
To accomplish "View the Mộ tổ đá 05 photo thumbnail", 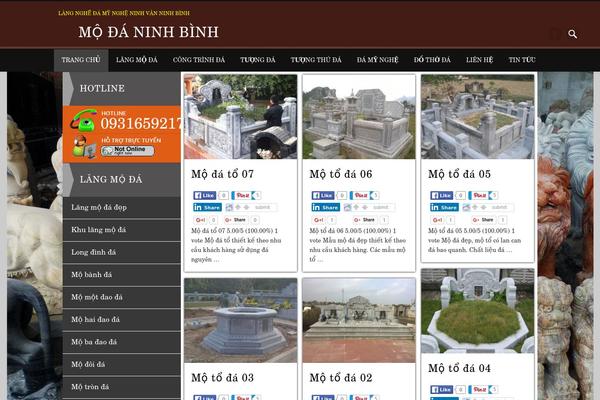I will 478,117.
